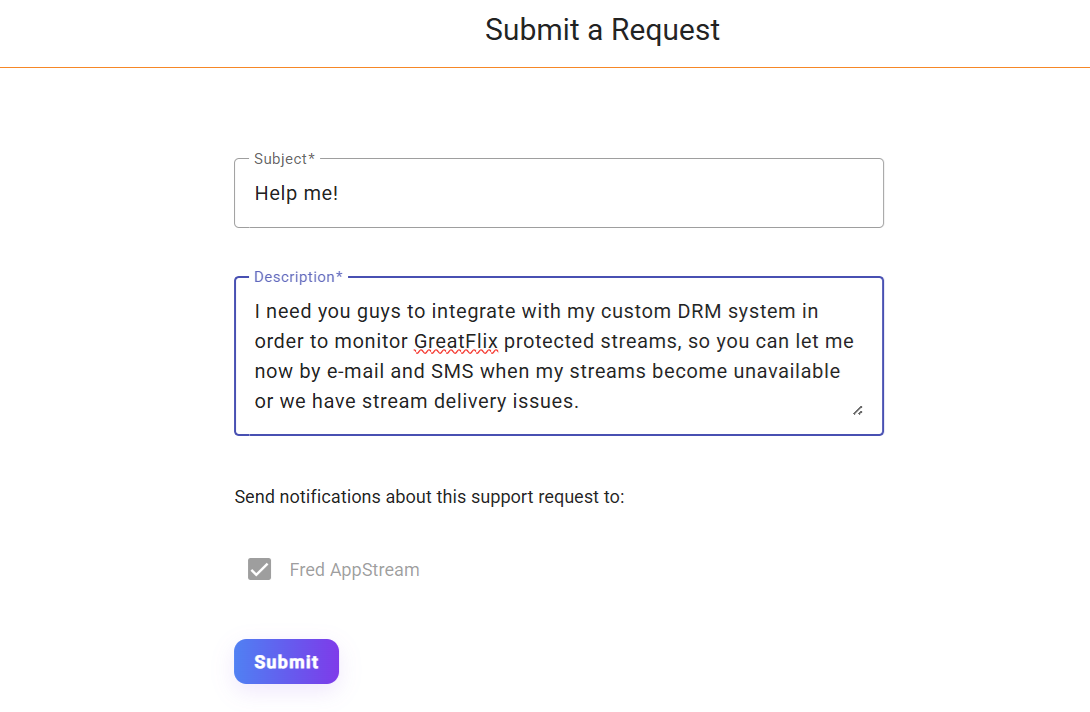The height and width of the screenshot is (712, 1090).
Task: Place cursor after 'Help me!' in Subject
Action: pos(343,193)
